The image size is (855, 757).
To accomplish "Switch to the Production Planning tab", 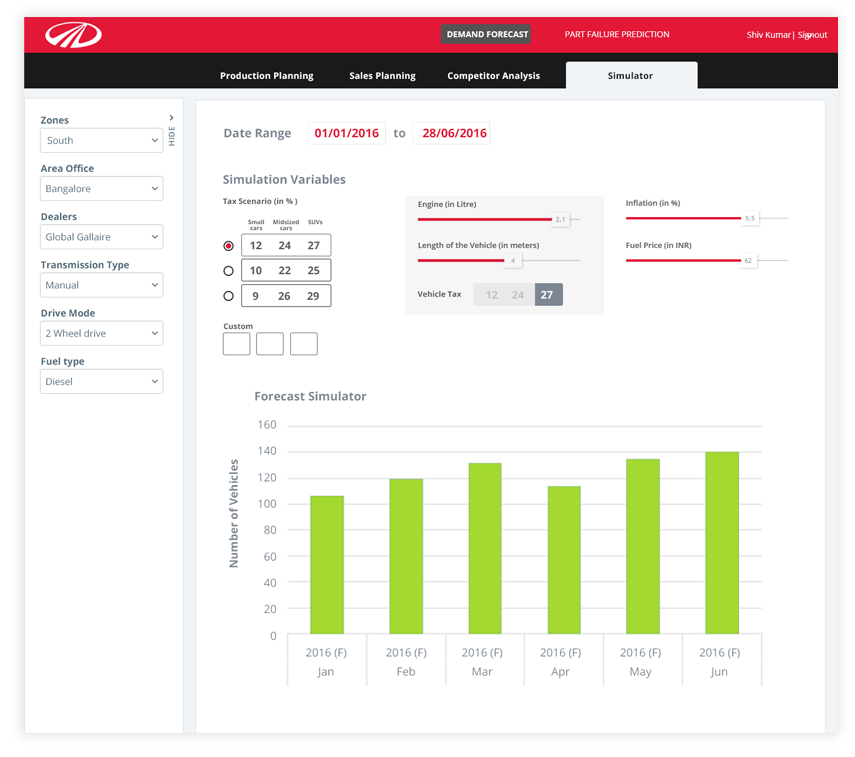I will click(266, 76).
